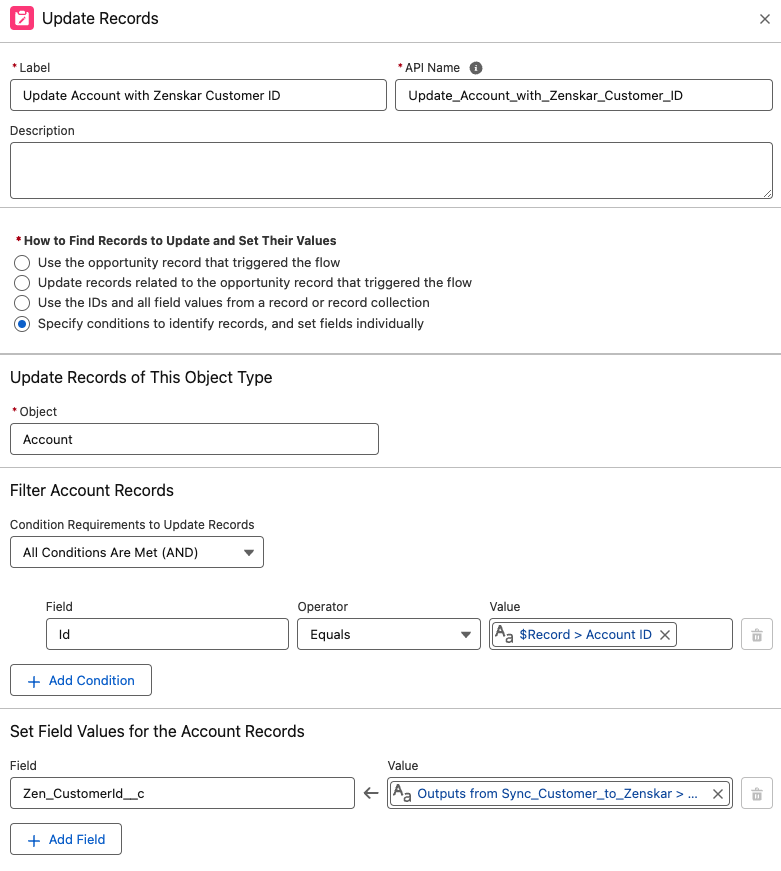Delete the Zen_CustomerId__c field row
781x871 pixels.
(x=757, y=793)
